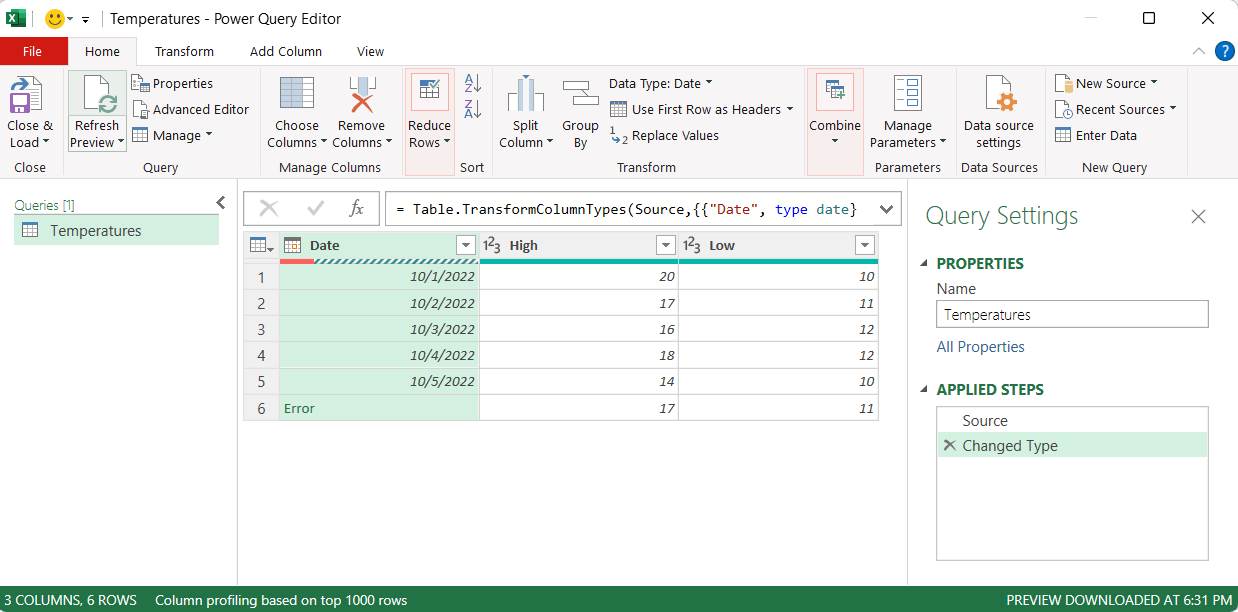The image size is (1238, 612).
Task: Click the Enter Data tool
Action: click(1096, 135)
